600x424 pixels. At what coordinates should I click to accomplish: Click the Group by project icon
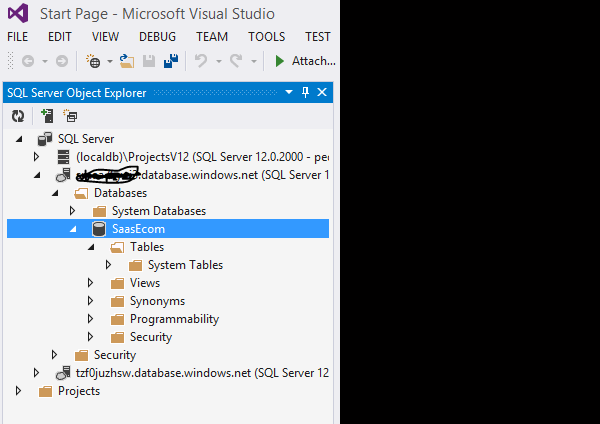71,116
